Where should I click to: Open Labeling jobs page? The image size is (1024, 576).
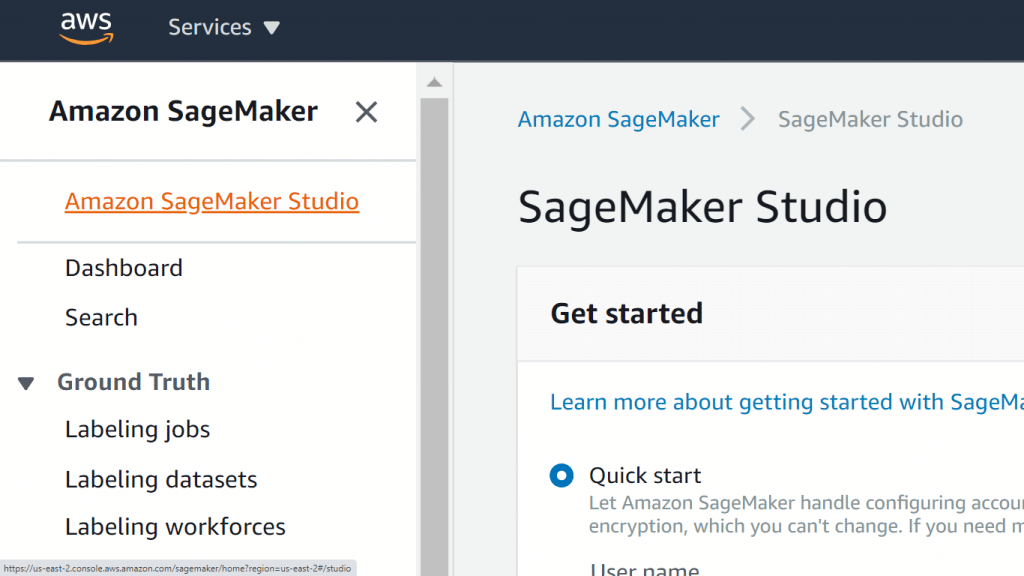click(x=137, y=430)
